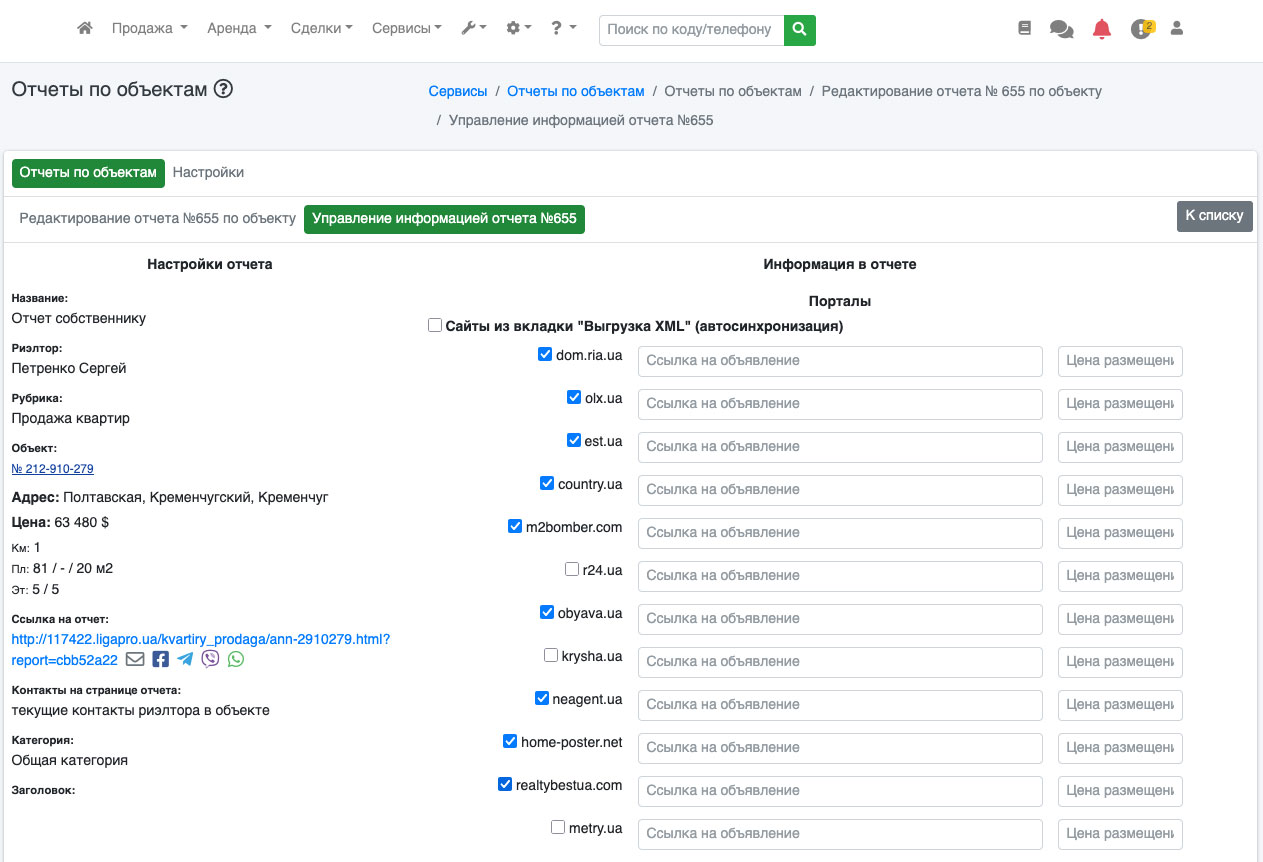
Task: Open the Аренда dropdown menu
Action: point(239,29)
